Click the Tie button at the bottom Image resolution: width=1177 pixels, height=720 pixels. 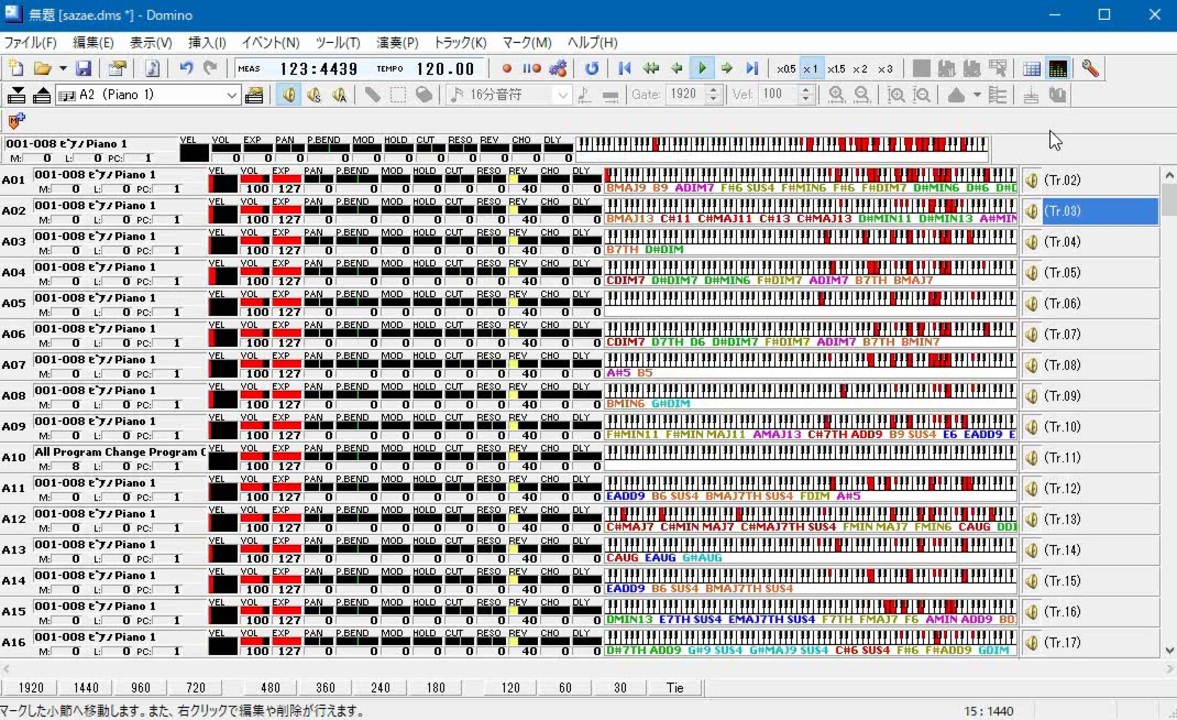(675, 688)
